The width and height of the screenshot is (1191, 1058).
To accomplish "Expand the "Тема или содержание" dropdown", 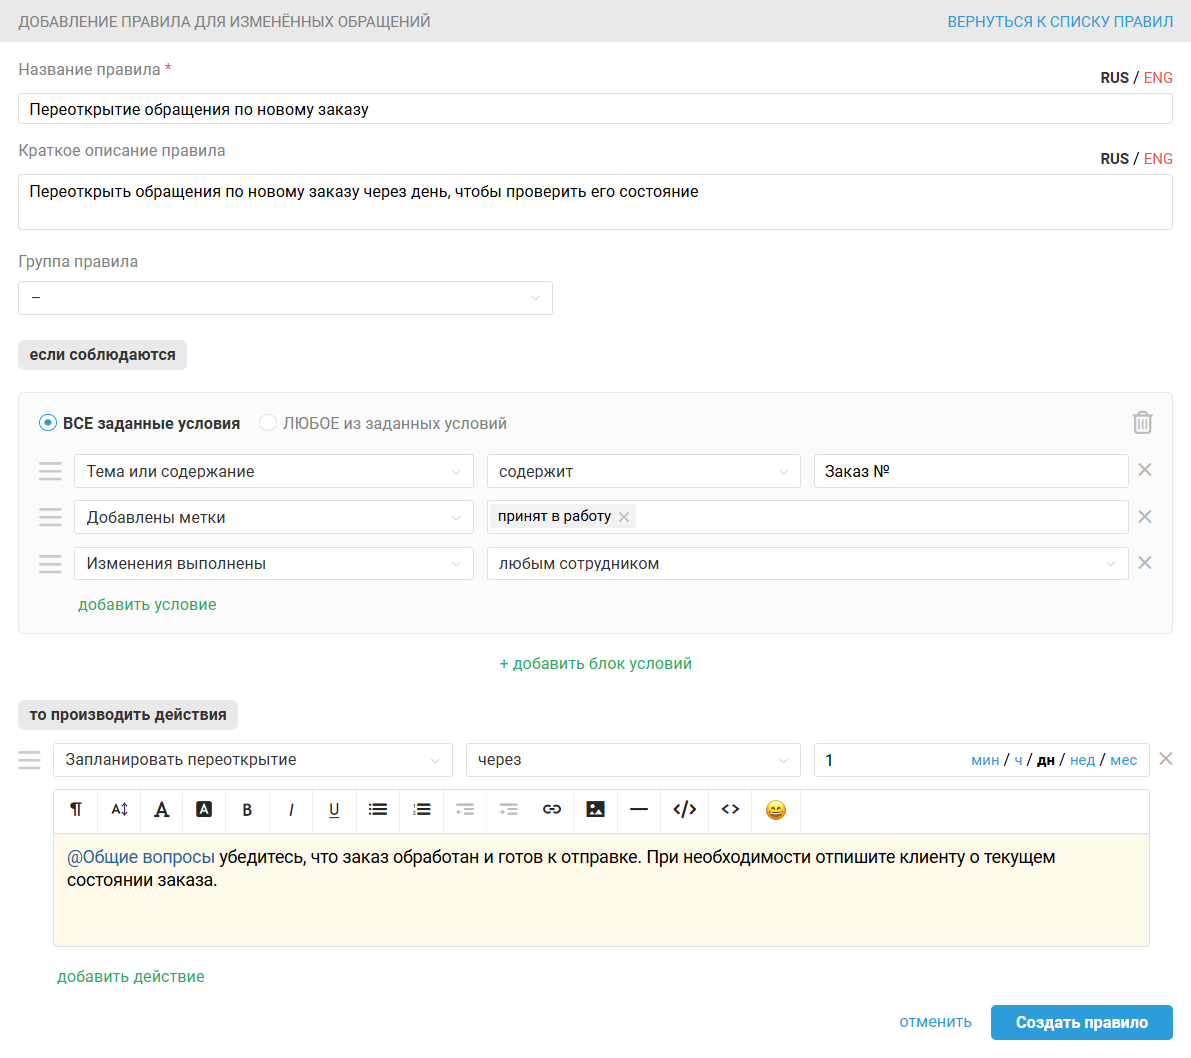I will point(273,472).
